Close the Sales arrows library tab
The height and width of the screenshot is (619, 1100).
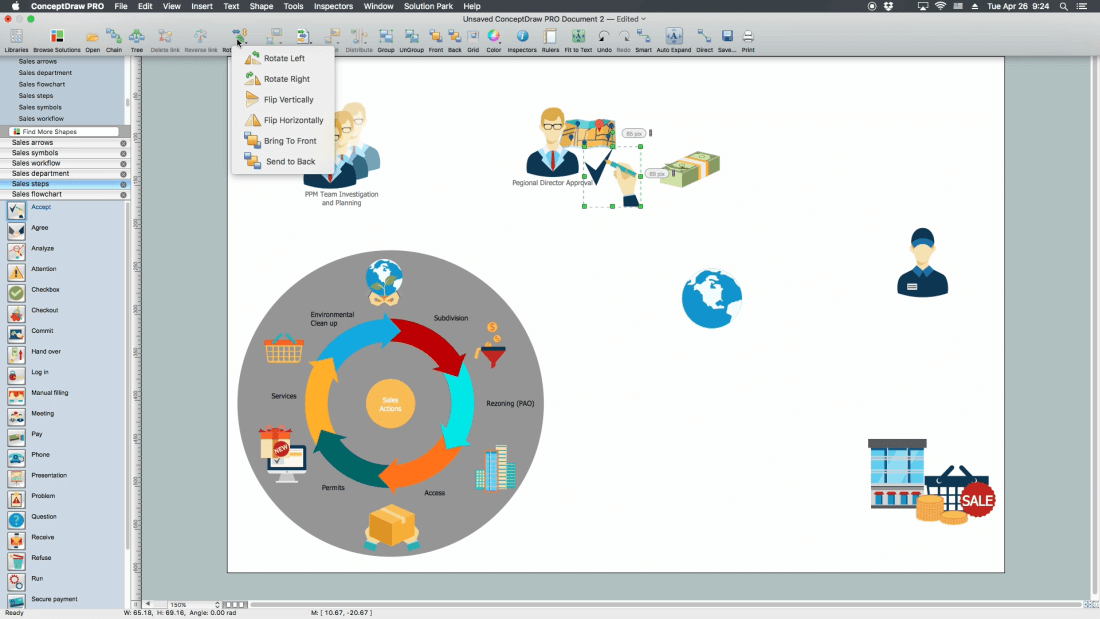[x=123, y=142]
